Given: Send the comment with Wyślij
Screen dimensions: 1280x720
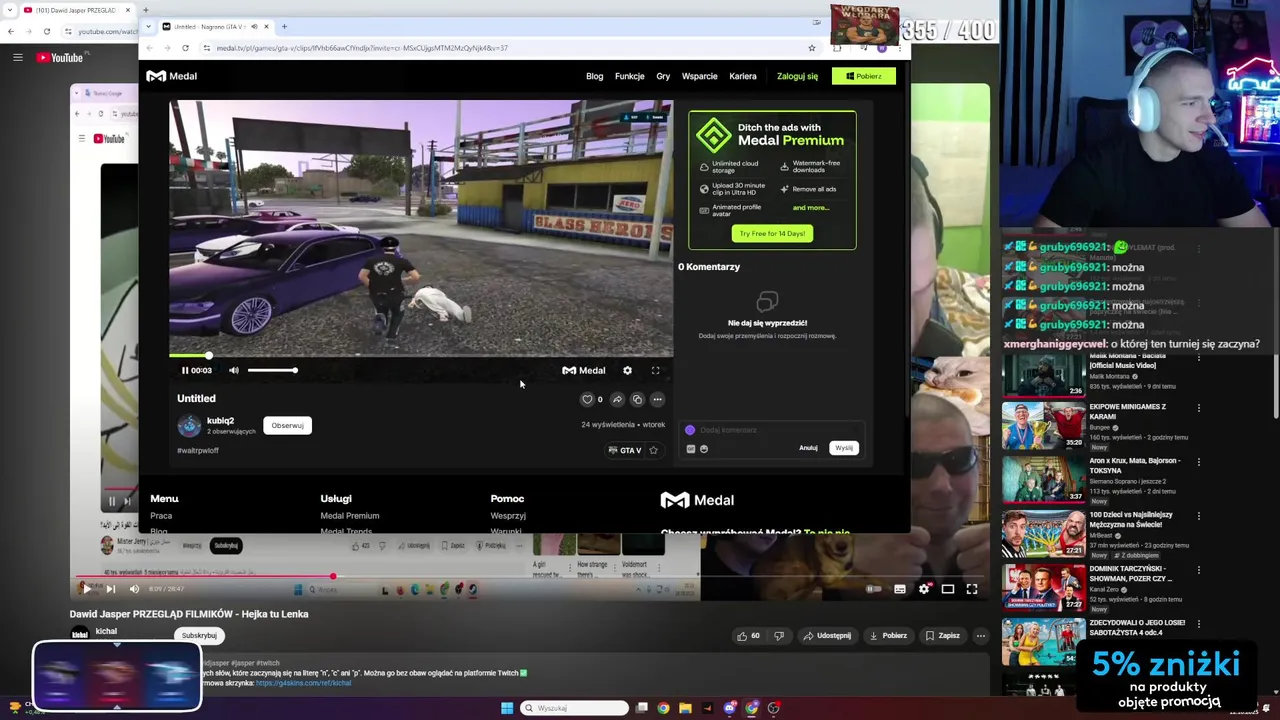Looking at the screenshot, I should (x=844, y=448).
